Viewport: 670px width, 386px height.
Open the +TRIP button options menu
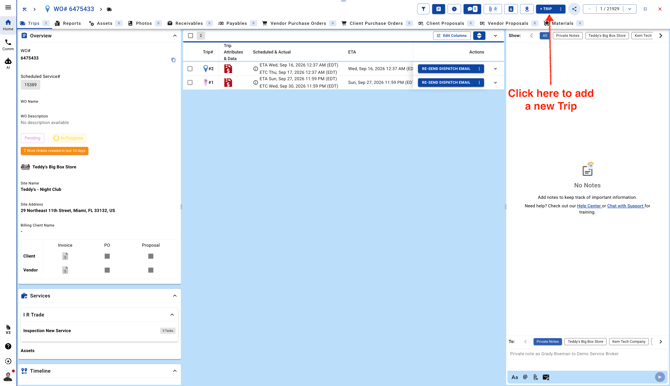pyautogui.click(x=561, y=9)
